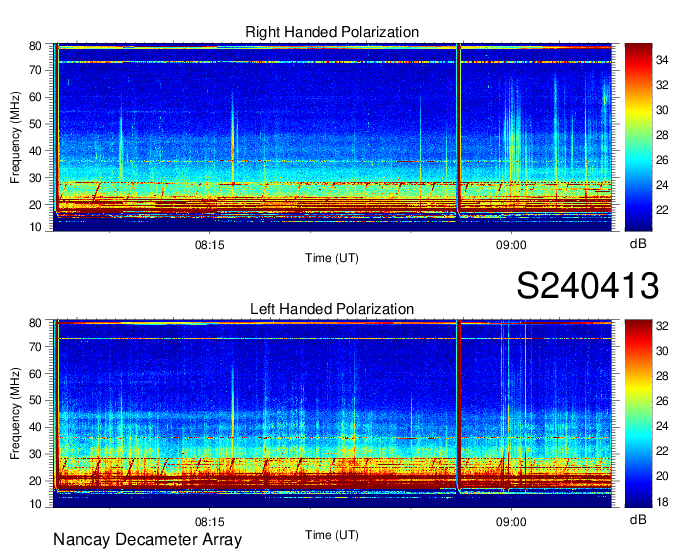Click the 'Time (UT)' label under the upper plot
Viewport: 680px width, 552px height.
pos(332,258)
